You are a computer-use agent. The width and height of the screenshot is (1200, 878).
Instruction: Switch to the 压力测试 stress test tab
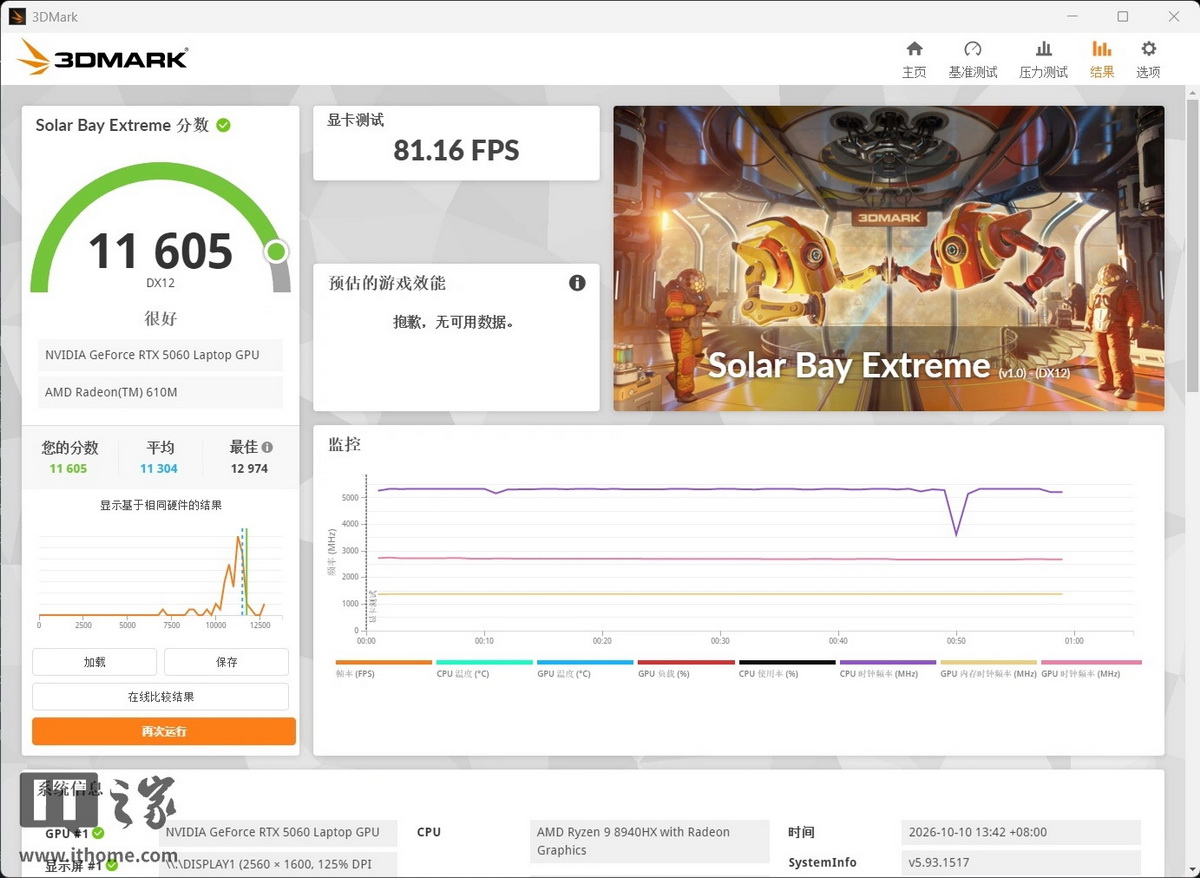[1043, 60]
